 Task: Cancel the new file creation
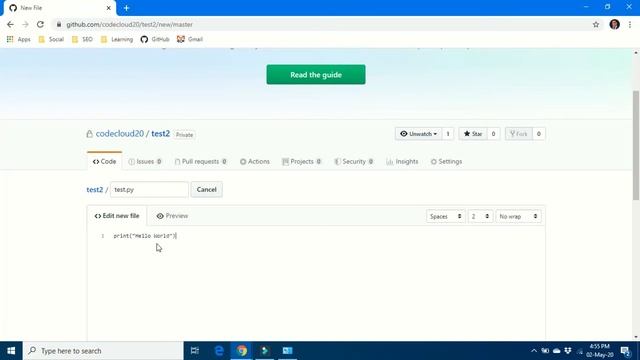click(x=207, y=190)
